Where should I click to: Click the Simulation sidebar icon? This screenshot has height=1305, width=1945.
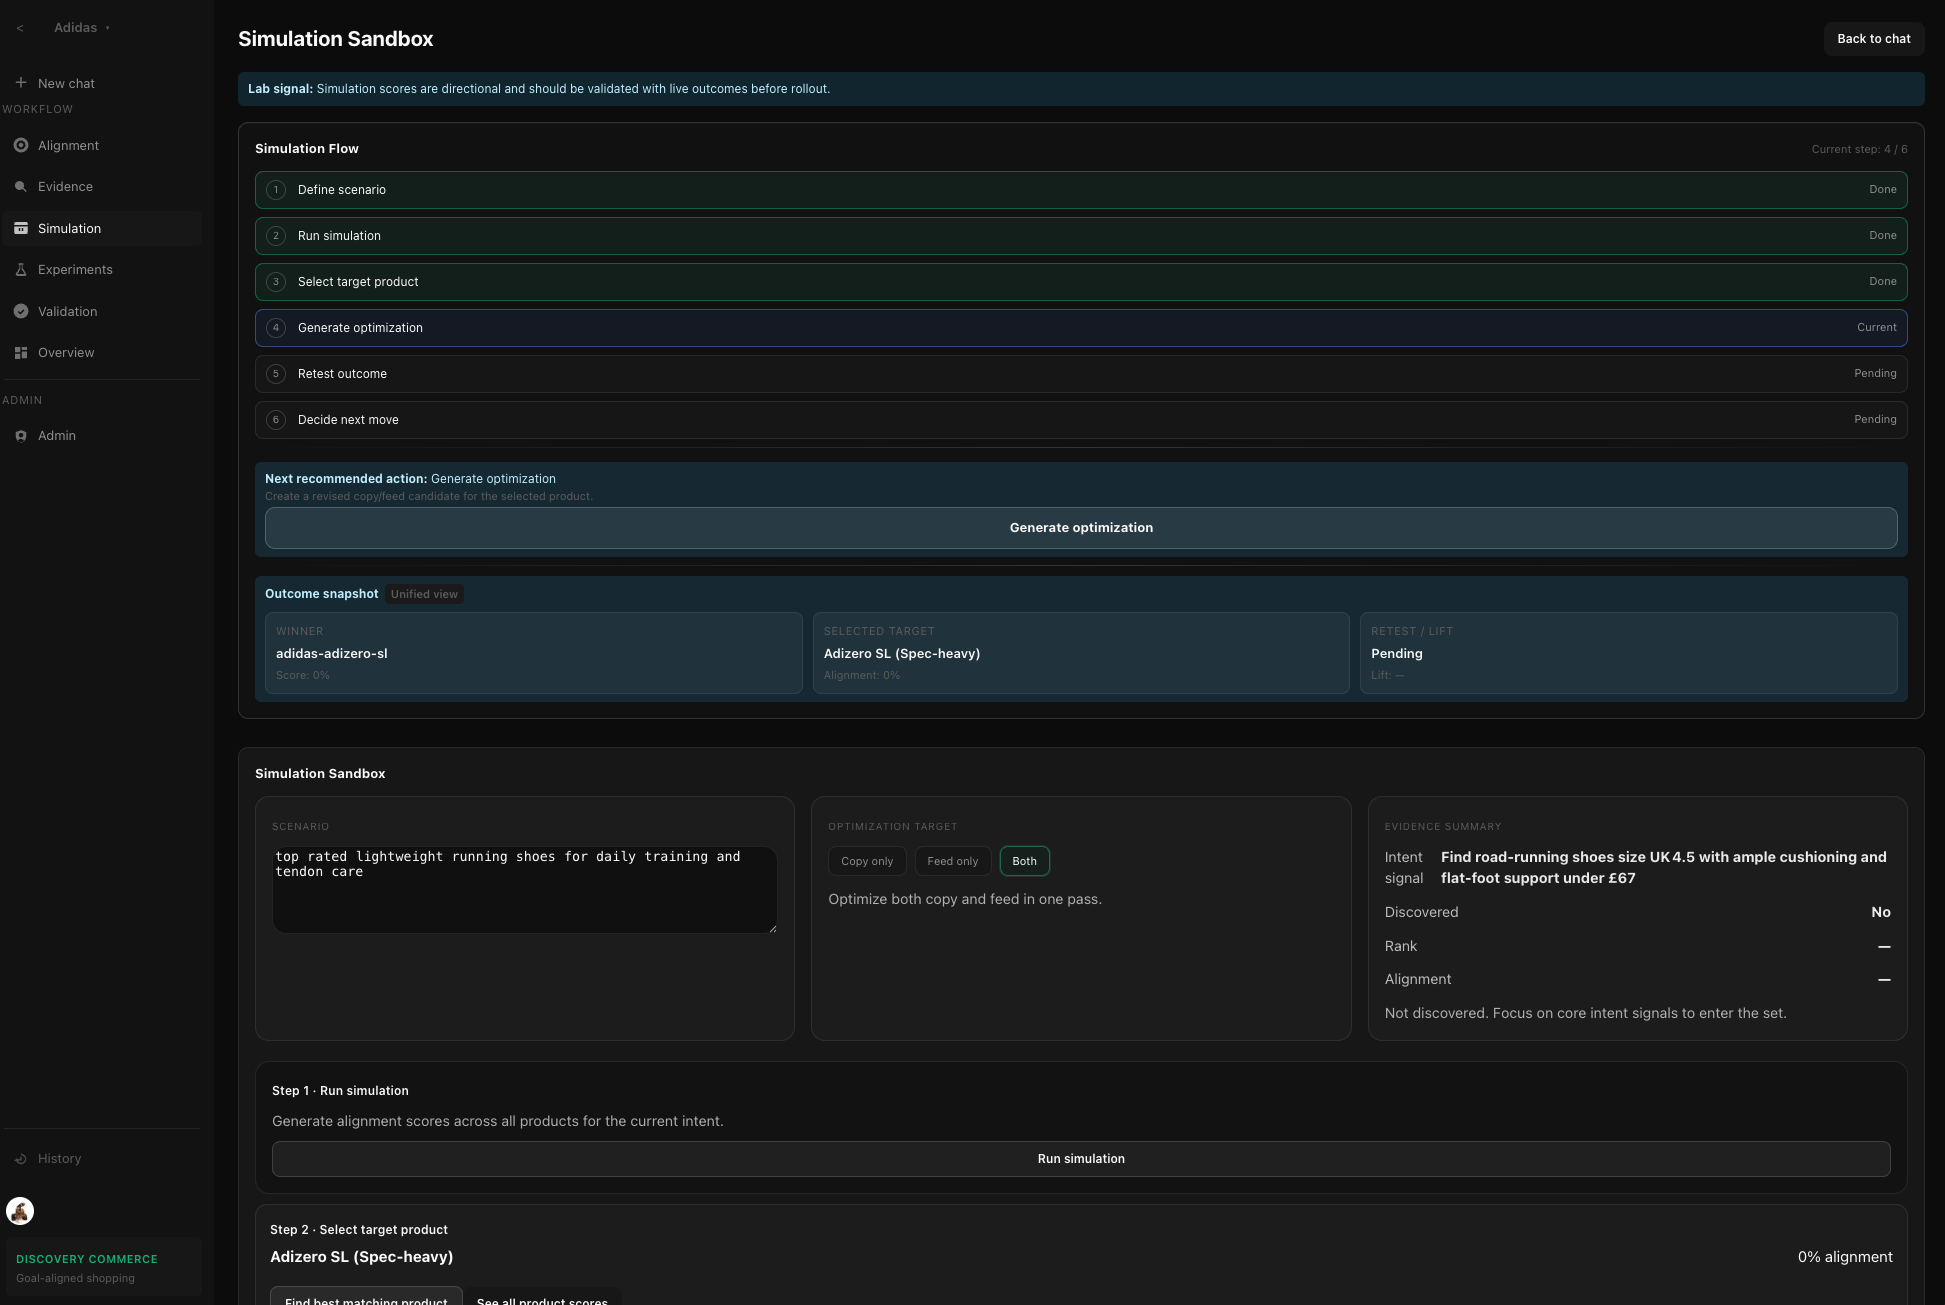pos(21,228)
